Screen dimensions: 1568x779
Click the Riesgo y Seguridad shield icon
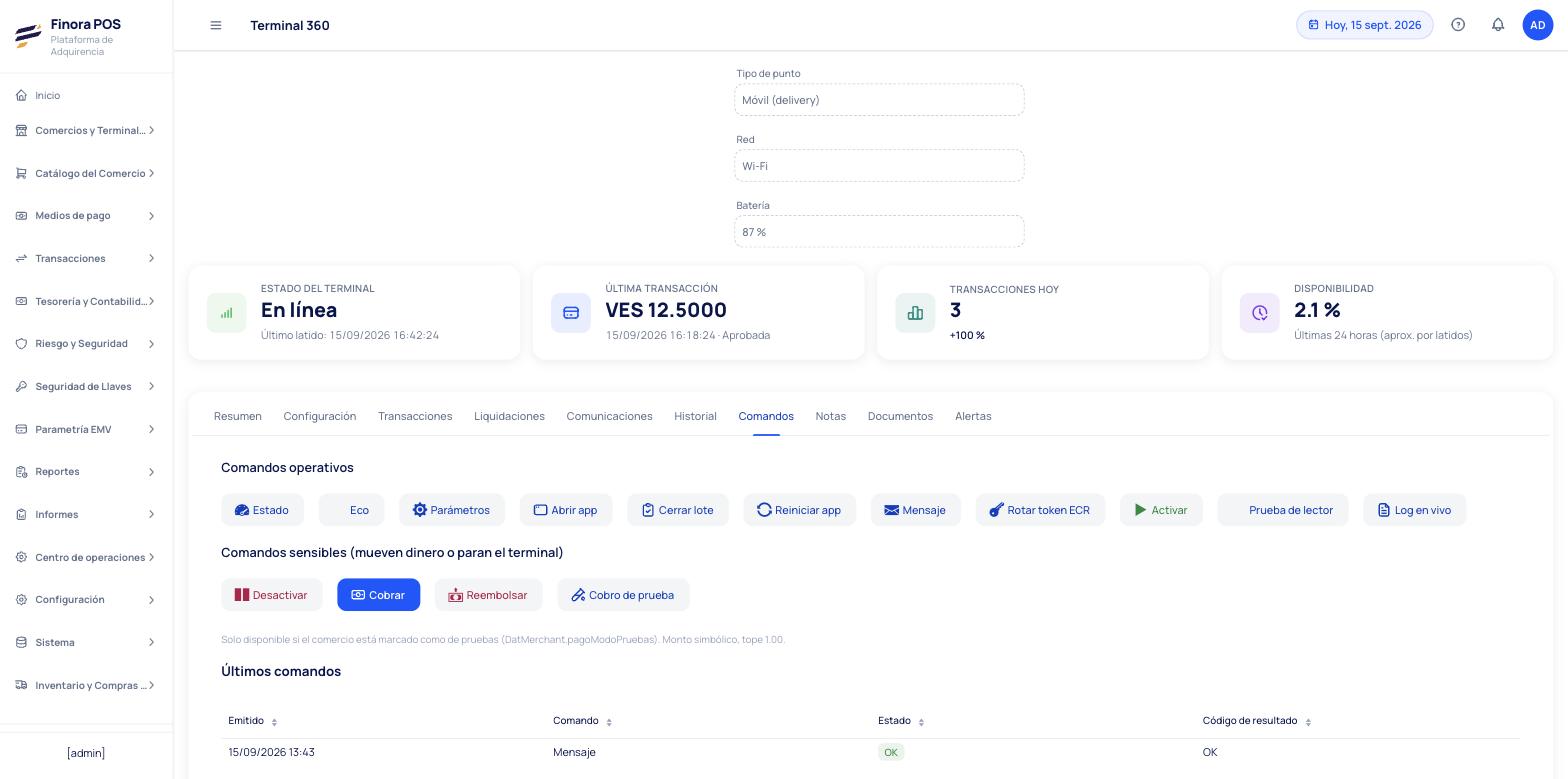point(21,344)
